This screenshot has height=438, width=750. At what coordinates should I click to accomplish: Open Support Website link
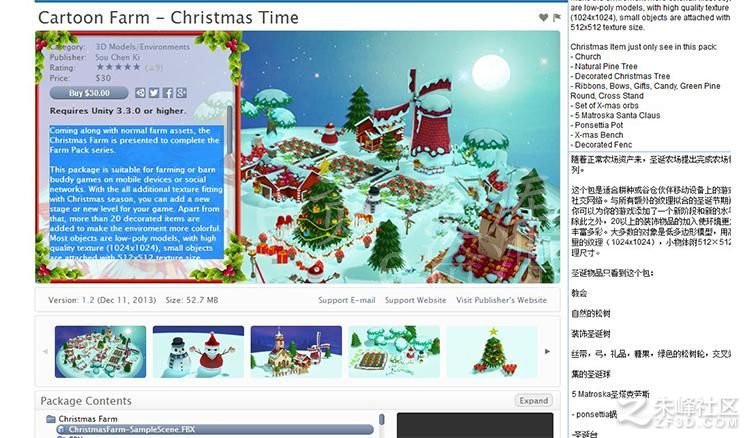pyautogui.click(x=415, y=300)
